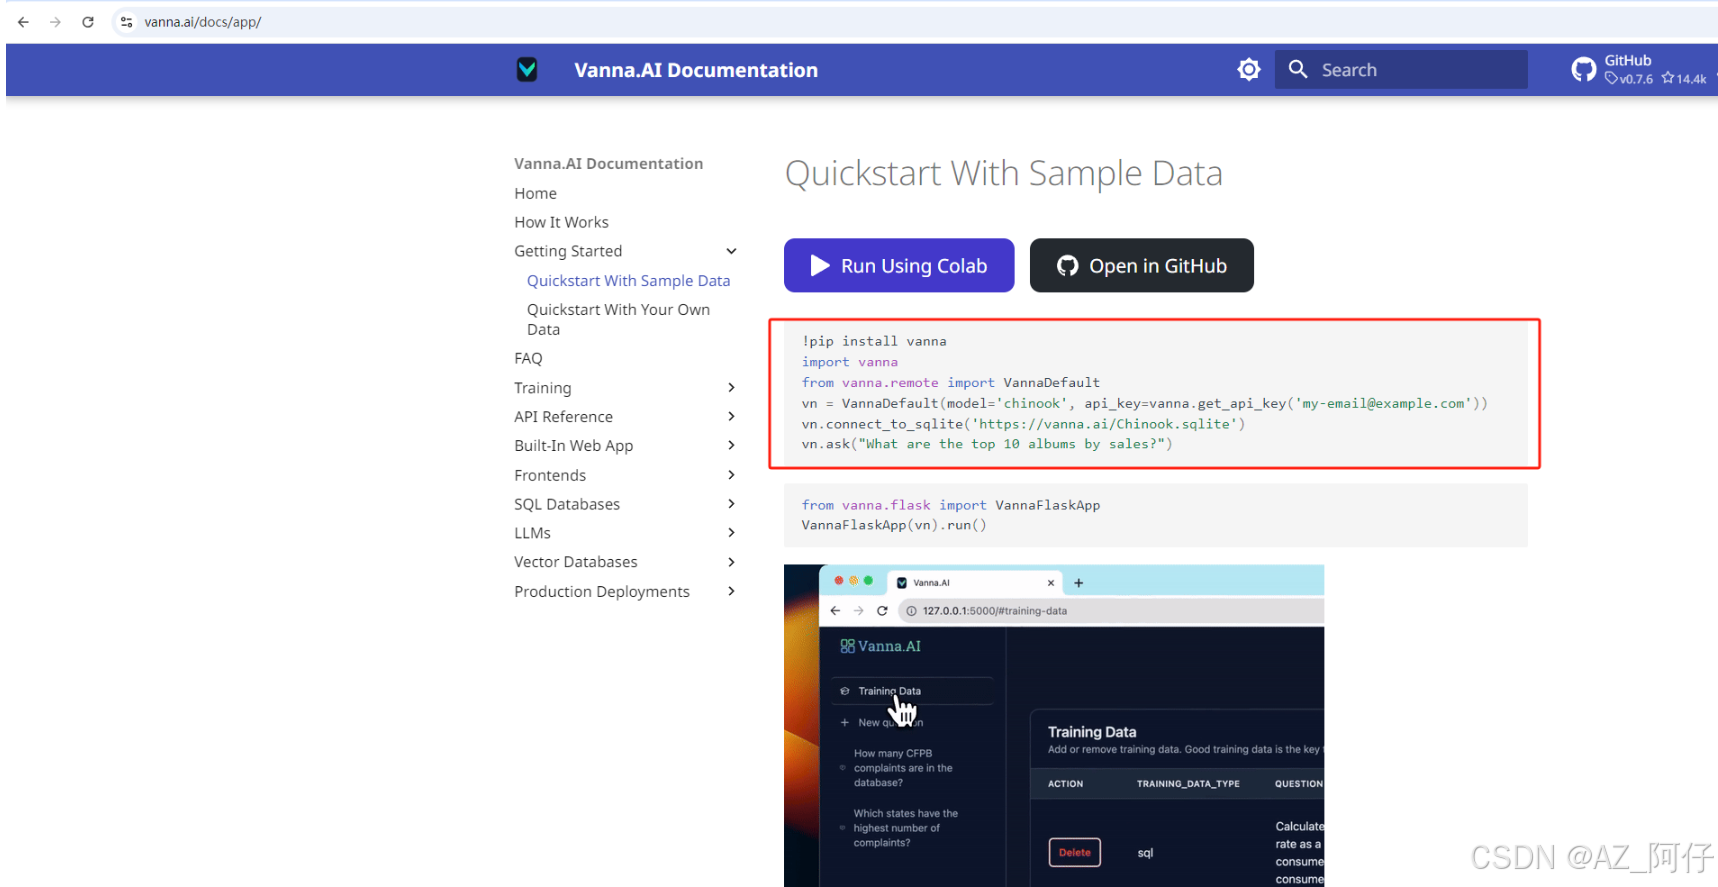Click the Vector Databases sidebar label
This screenshot has width=1718, height=887.
[575, 562]
